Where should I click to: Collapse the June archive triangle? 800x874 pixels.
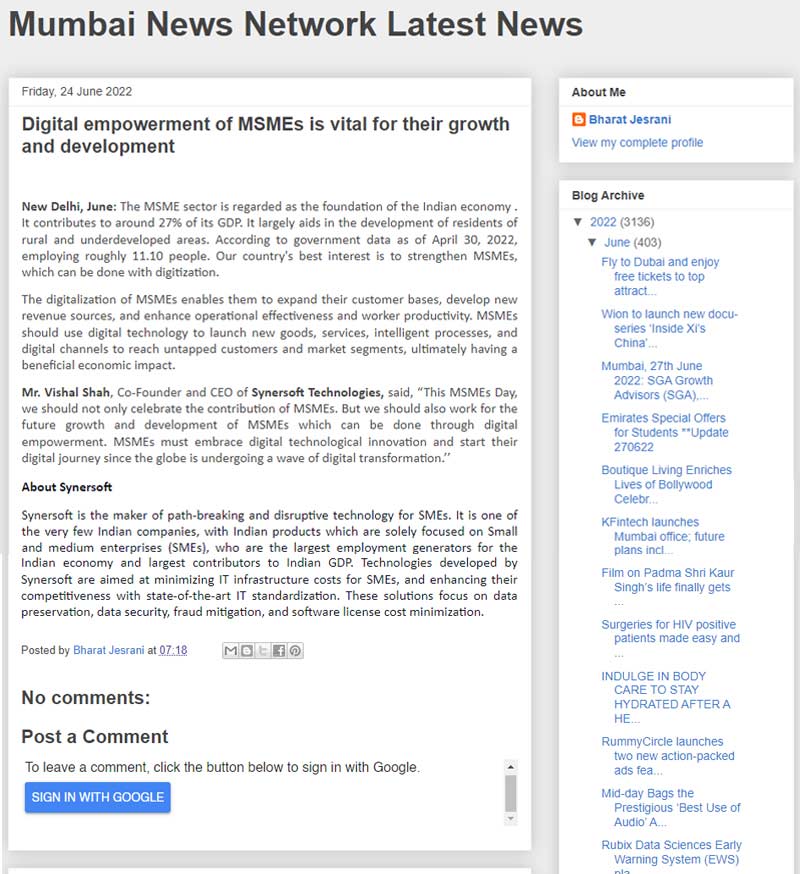coord(593,242)
